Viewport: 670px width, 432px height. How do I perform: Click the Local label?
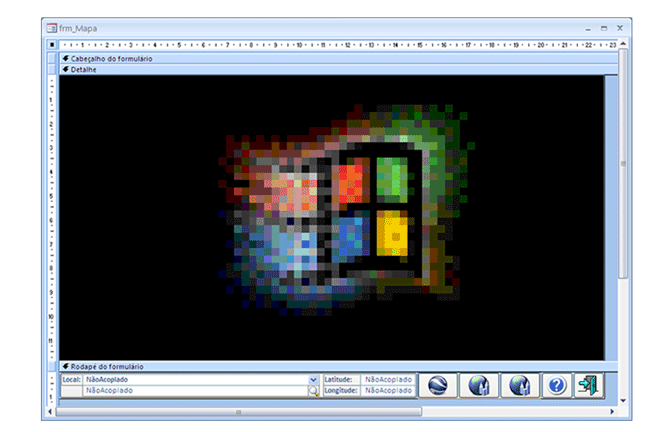pos(71,379)
